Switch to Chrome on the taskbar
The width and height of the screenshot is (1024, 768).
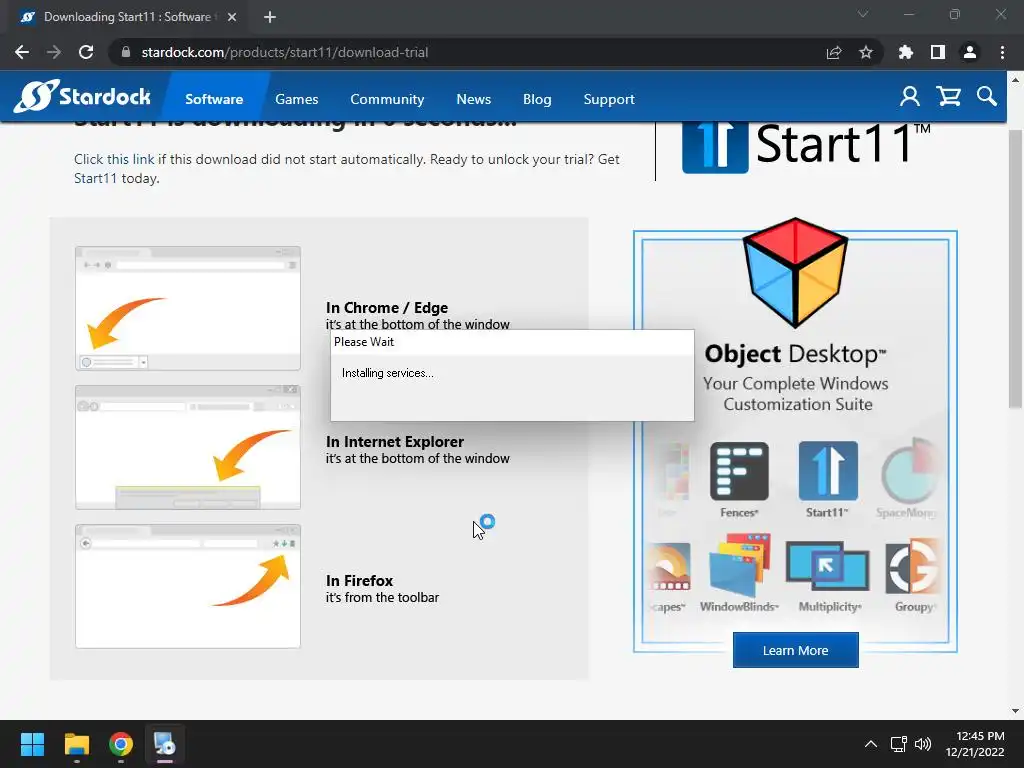[x=121, y=744]
